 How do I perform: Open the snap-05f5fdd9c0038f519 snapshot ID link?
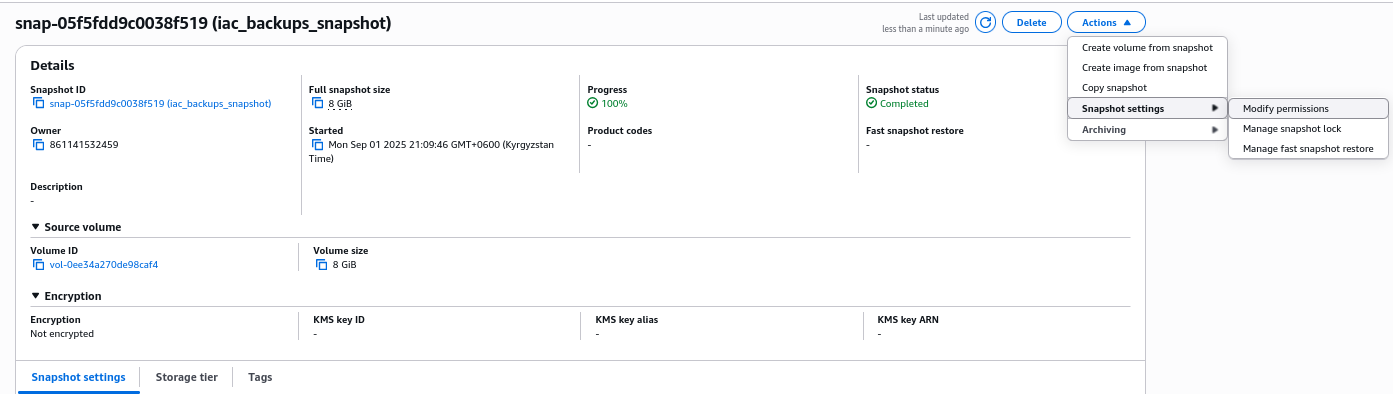(x=160, y=103)
